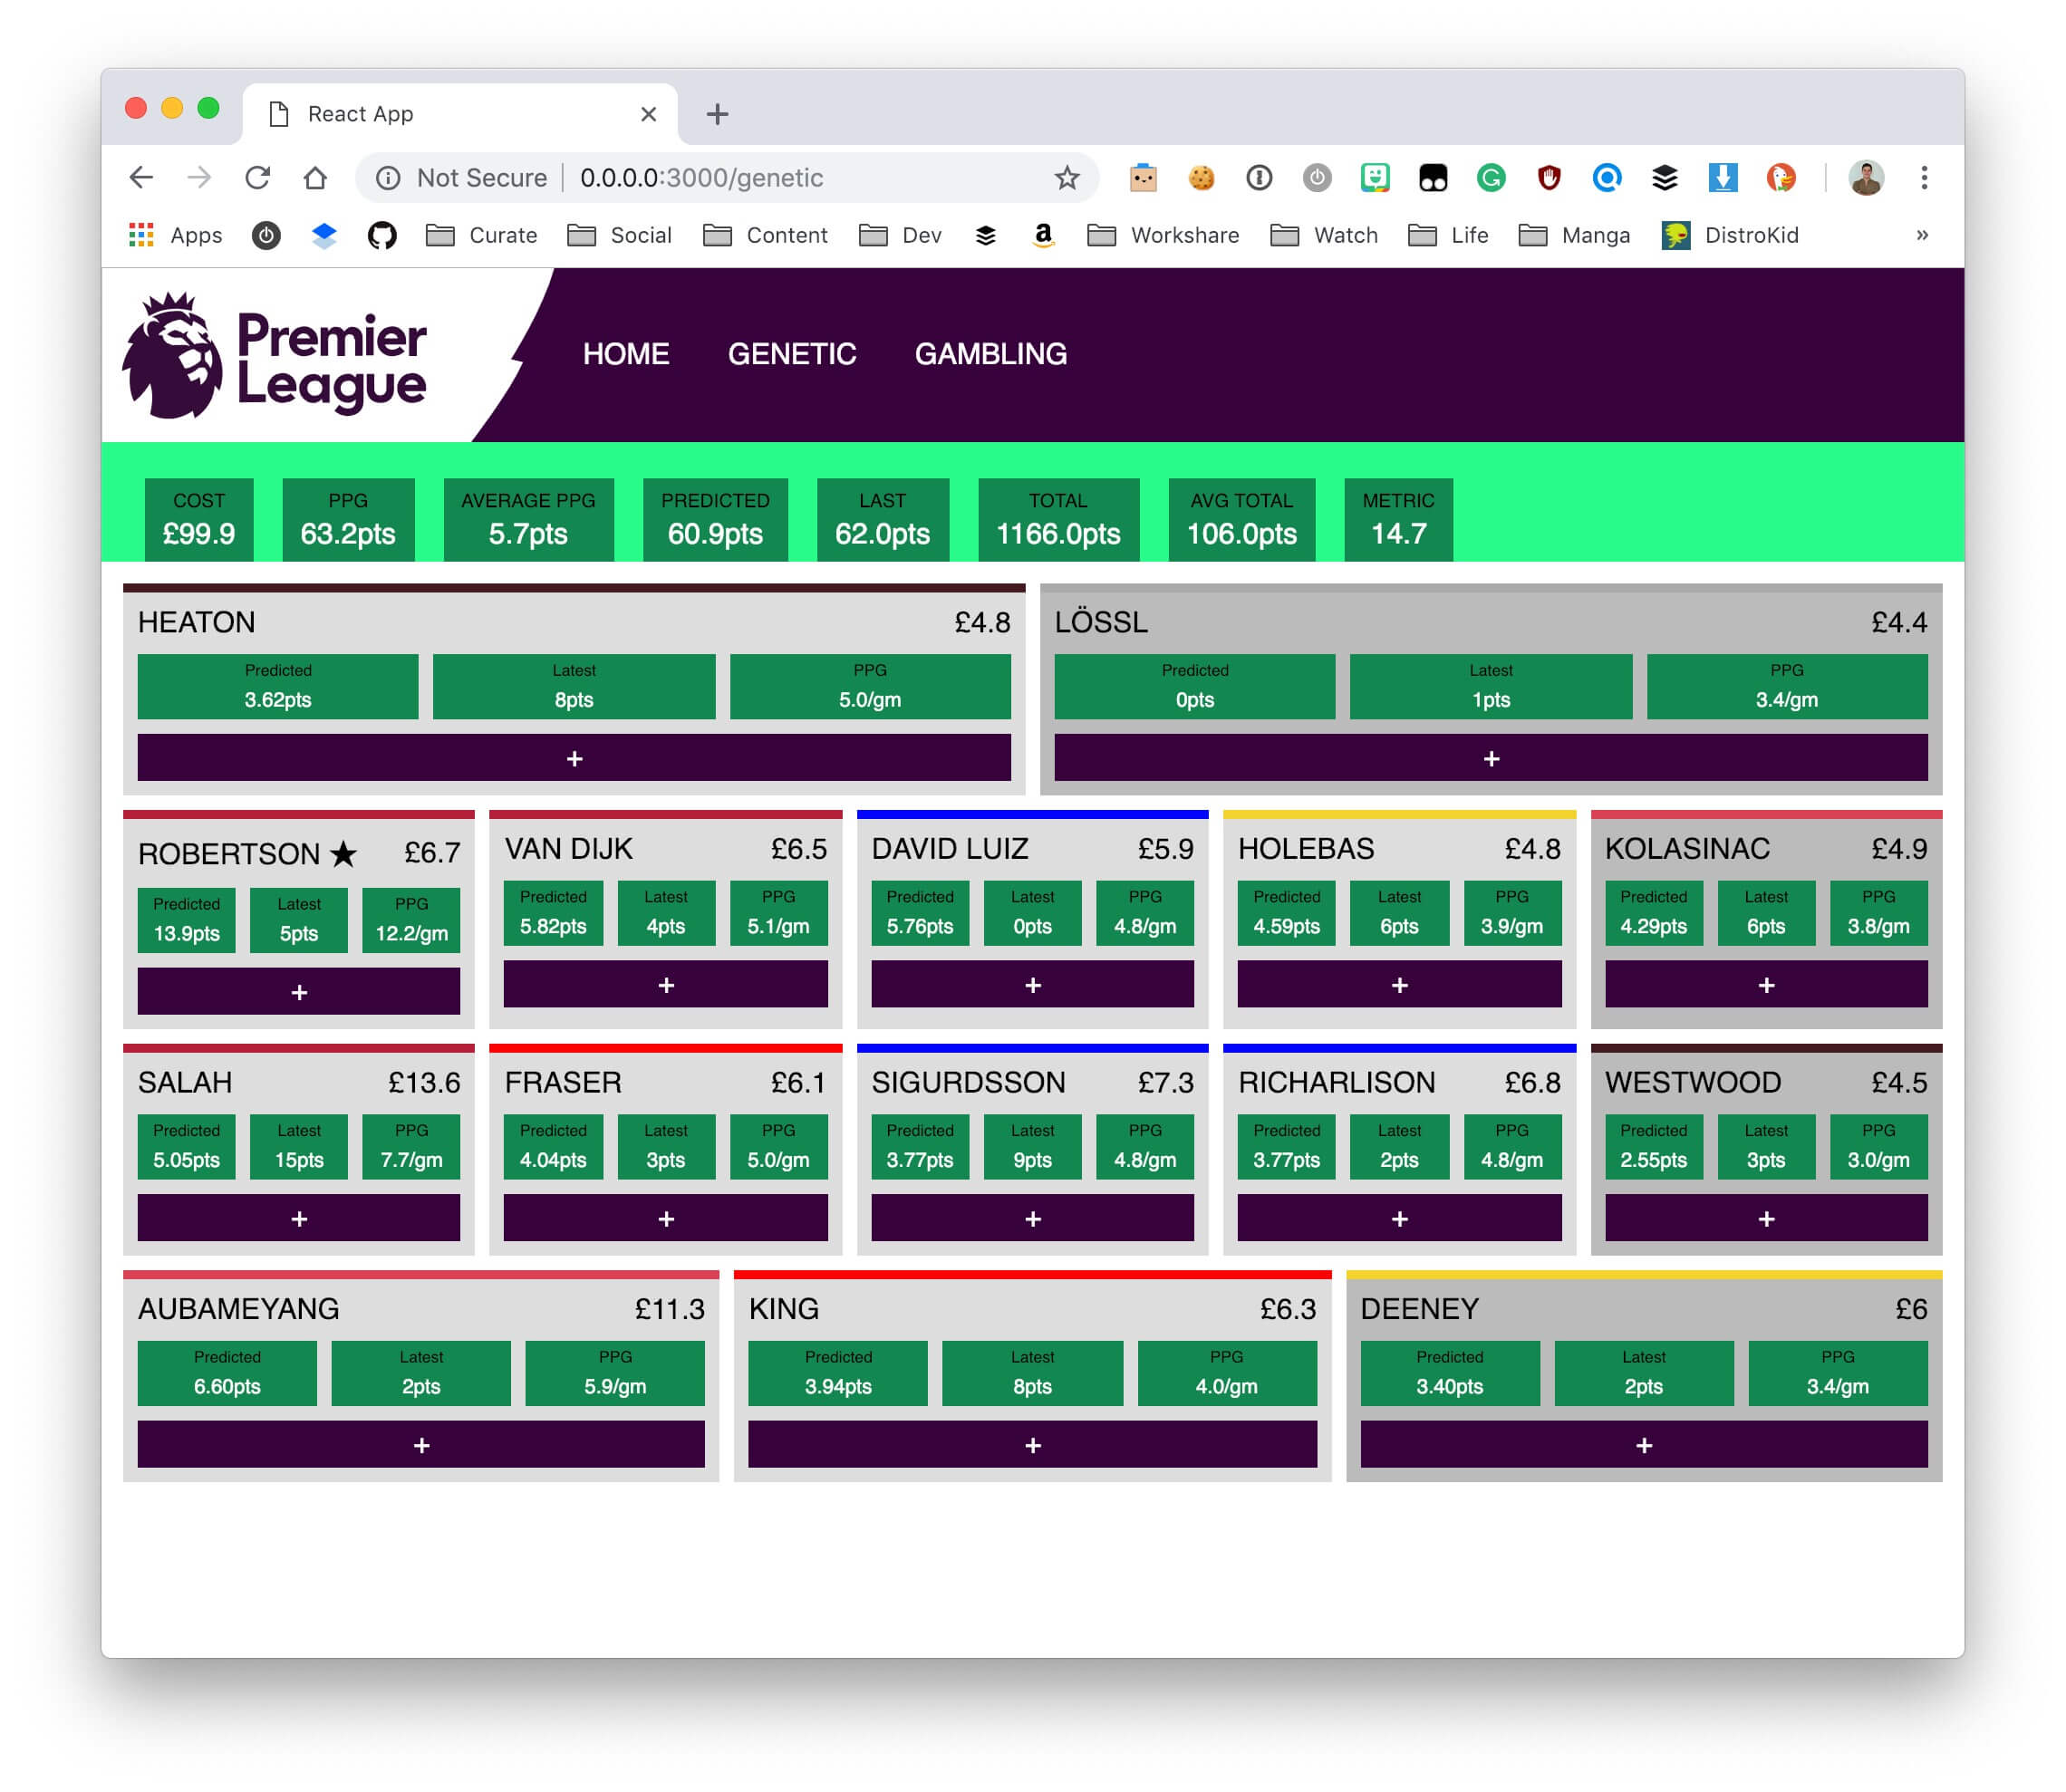Open the Chrome profile avatar
The image size is (2066, 1792).
pos(1868,178)
